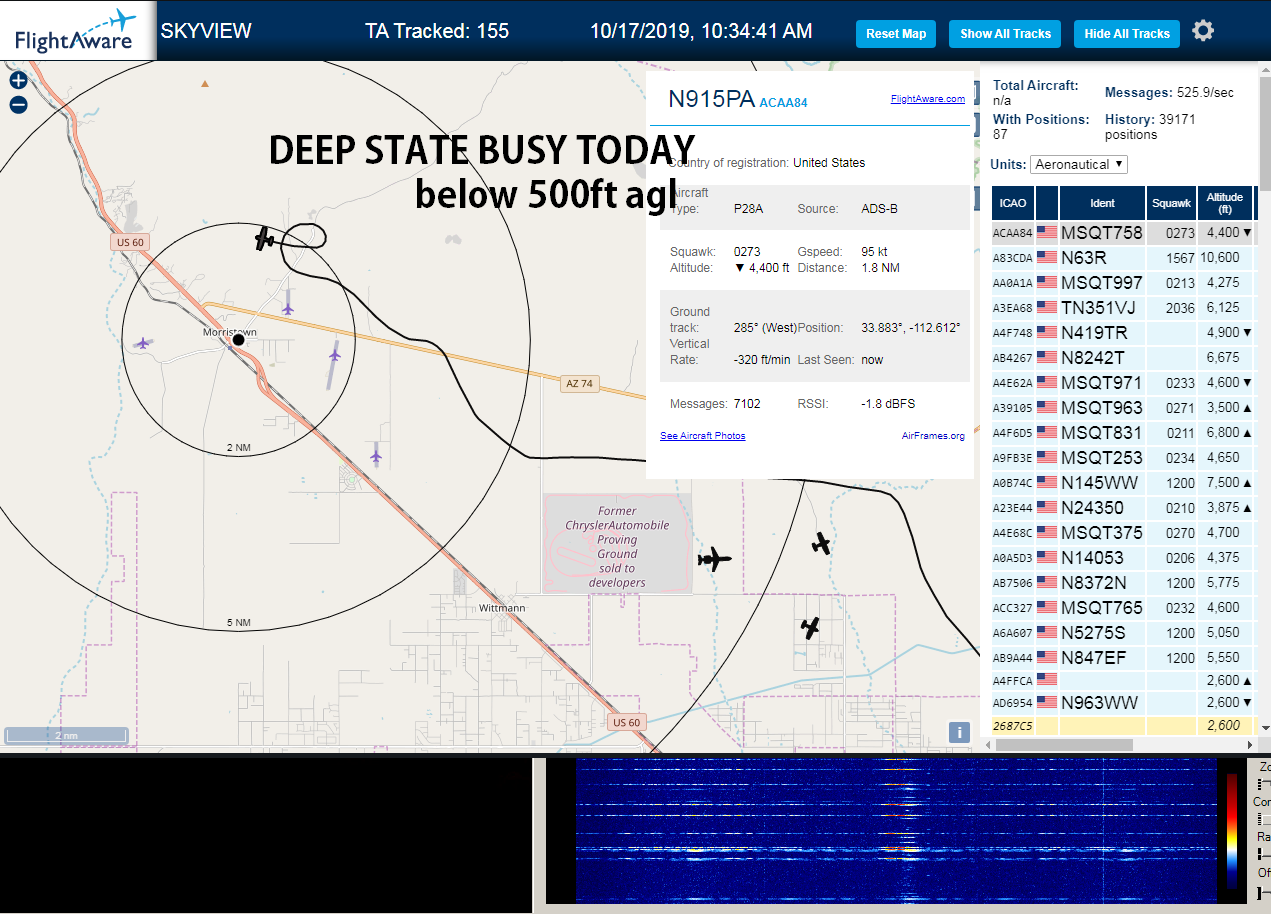Sort table by Ident column header
This screenshot has width=1271, height=915.
pos(1102,203)
